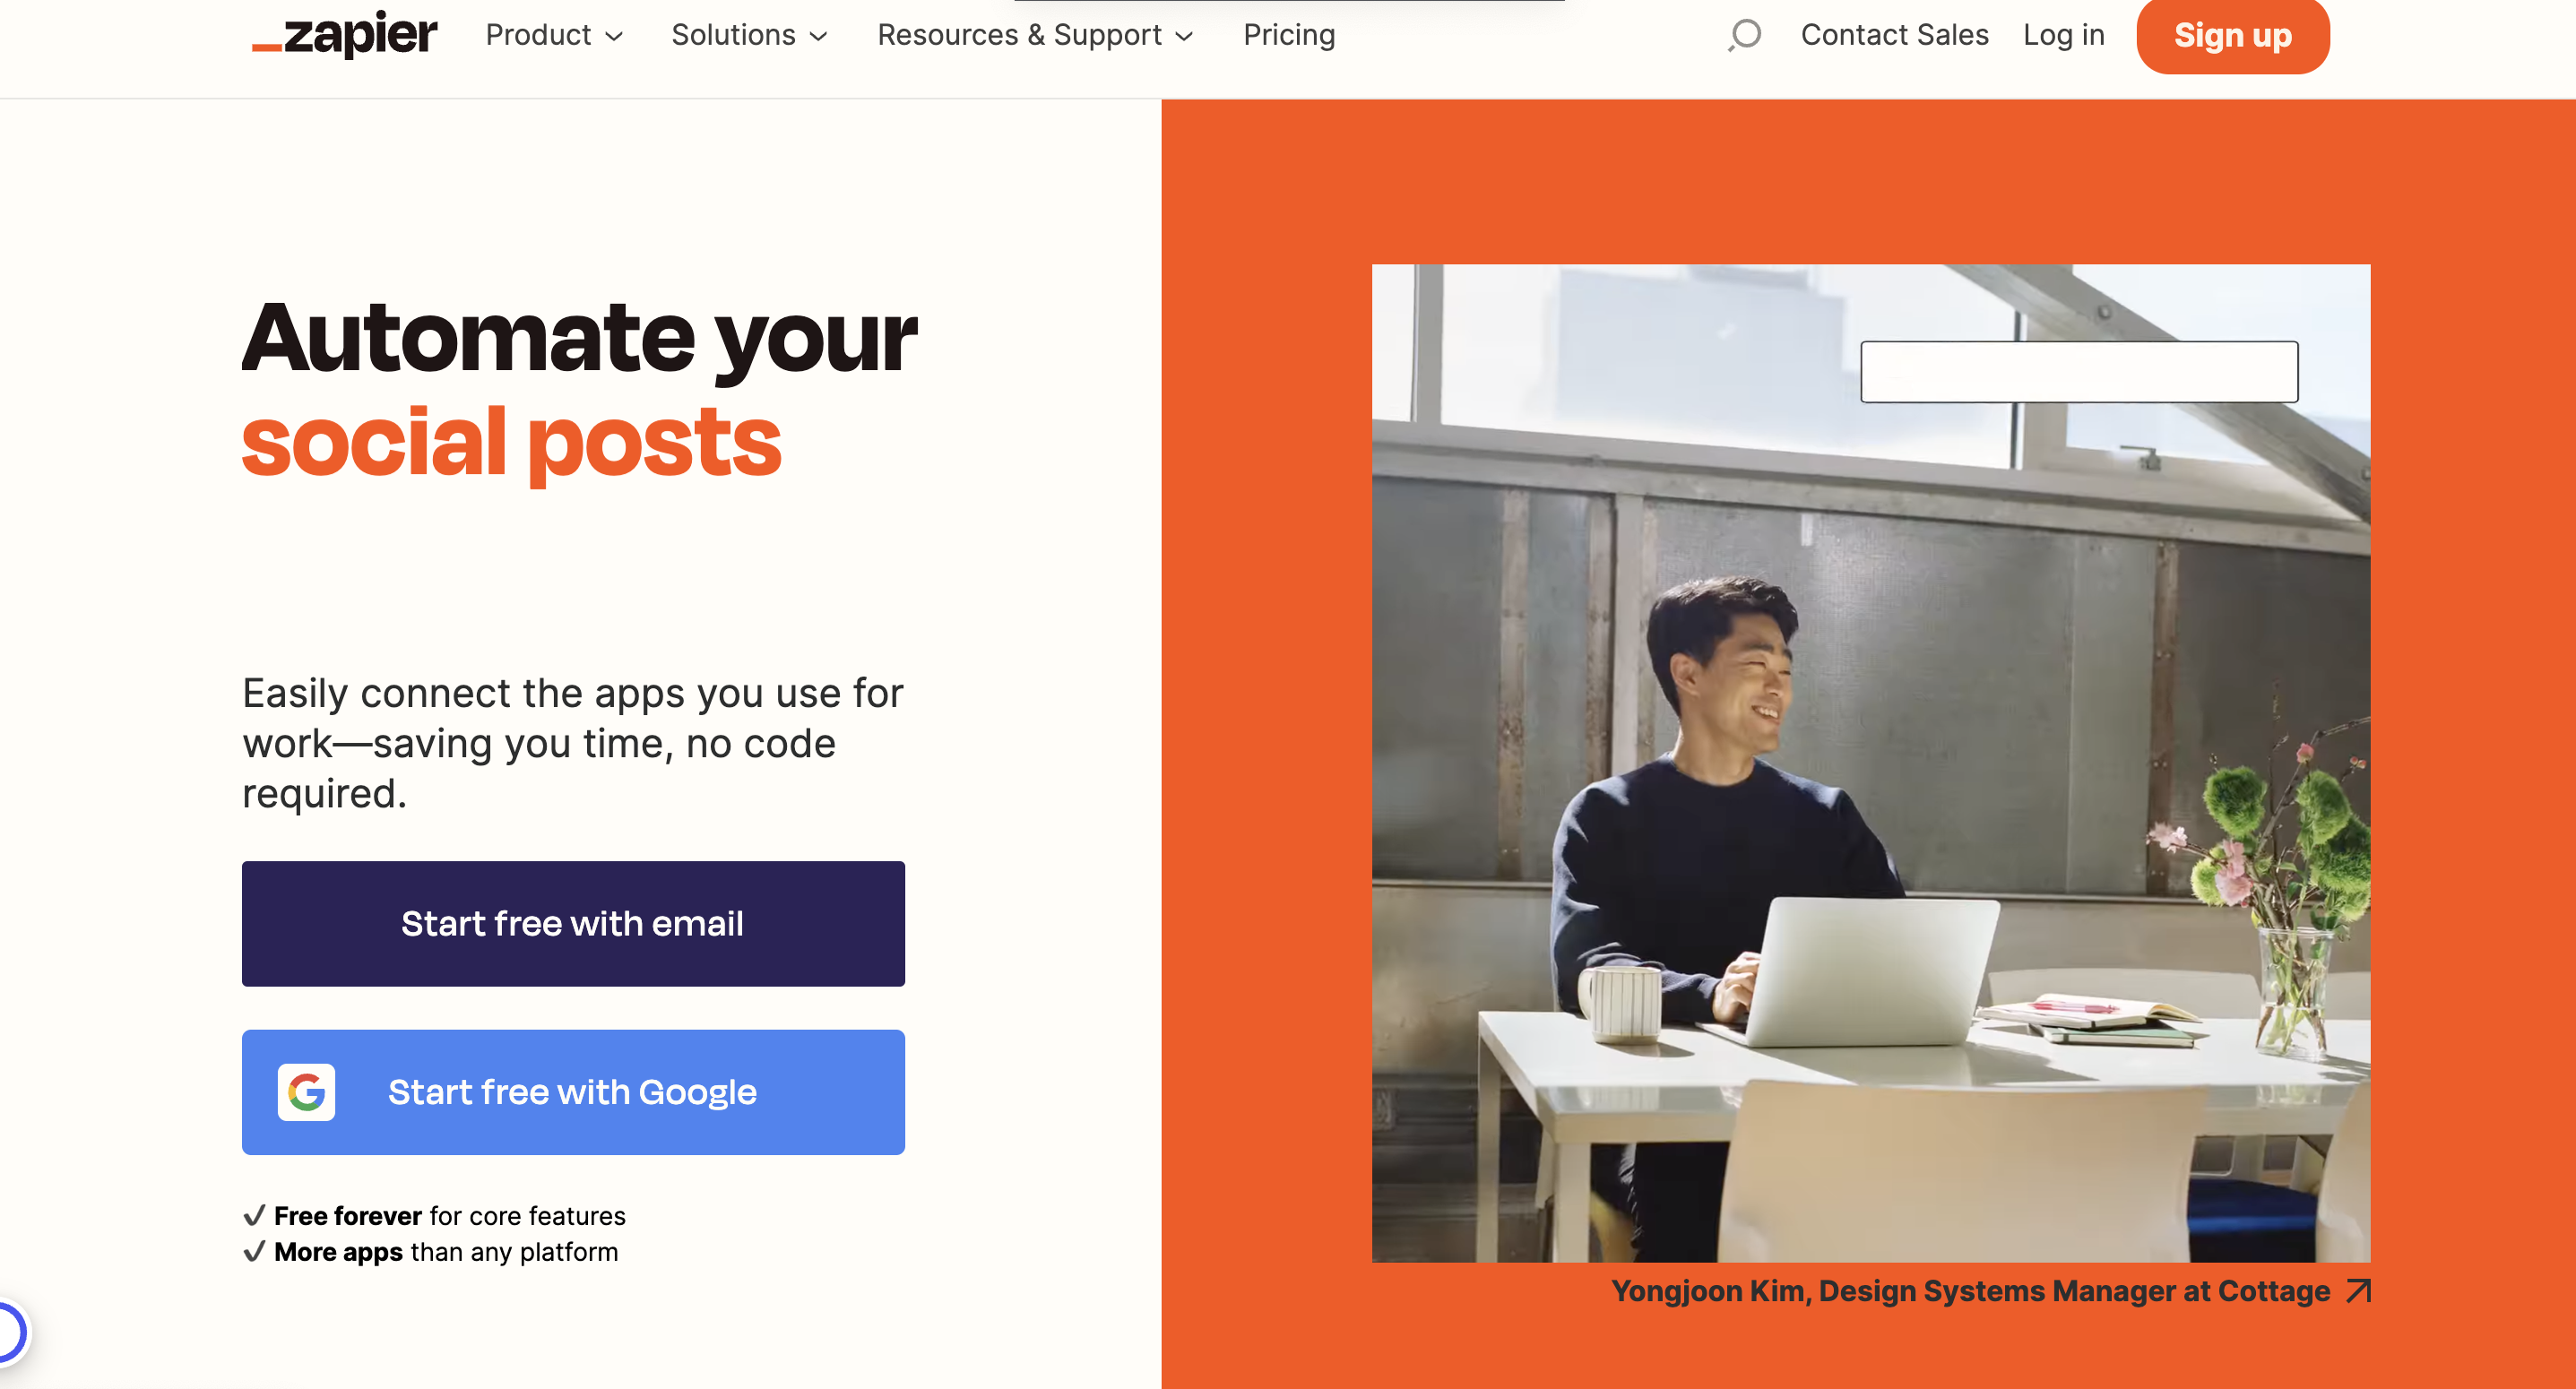Select Contact Sales in the navigation
The width and height of the screenshot is (2576, 1389).
tap(1895, 35)
